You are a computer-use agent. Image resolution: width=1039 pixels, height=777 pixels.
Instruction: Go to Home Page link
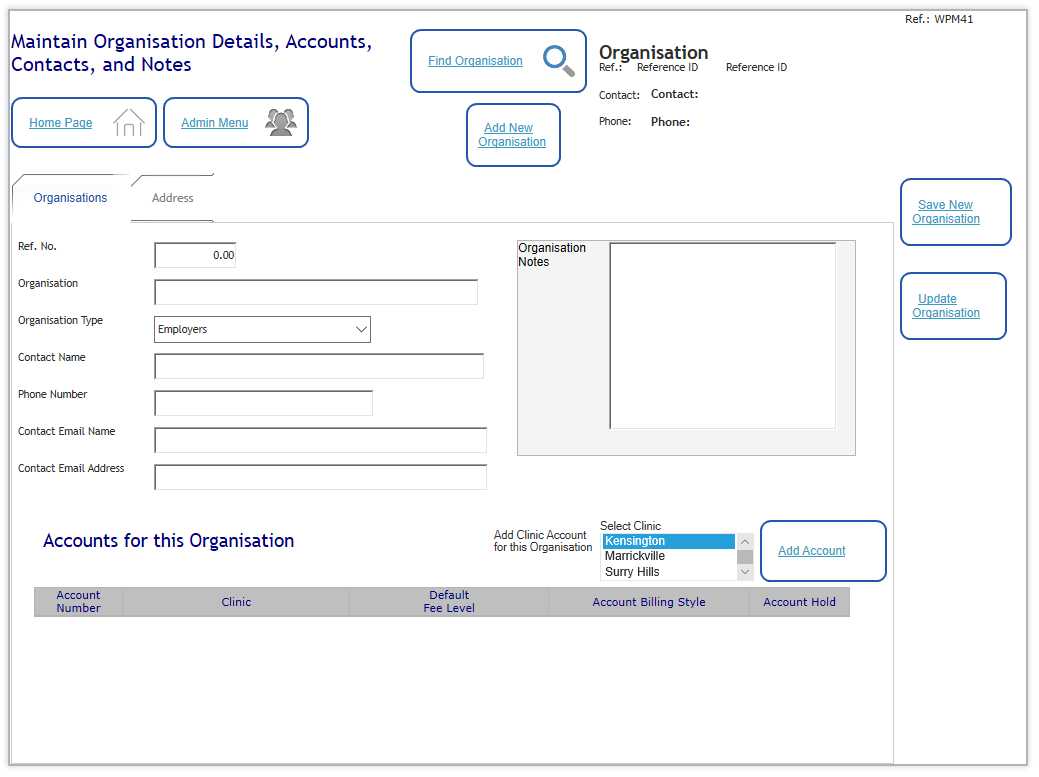(x=60, y=123)
